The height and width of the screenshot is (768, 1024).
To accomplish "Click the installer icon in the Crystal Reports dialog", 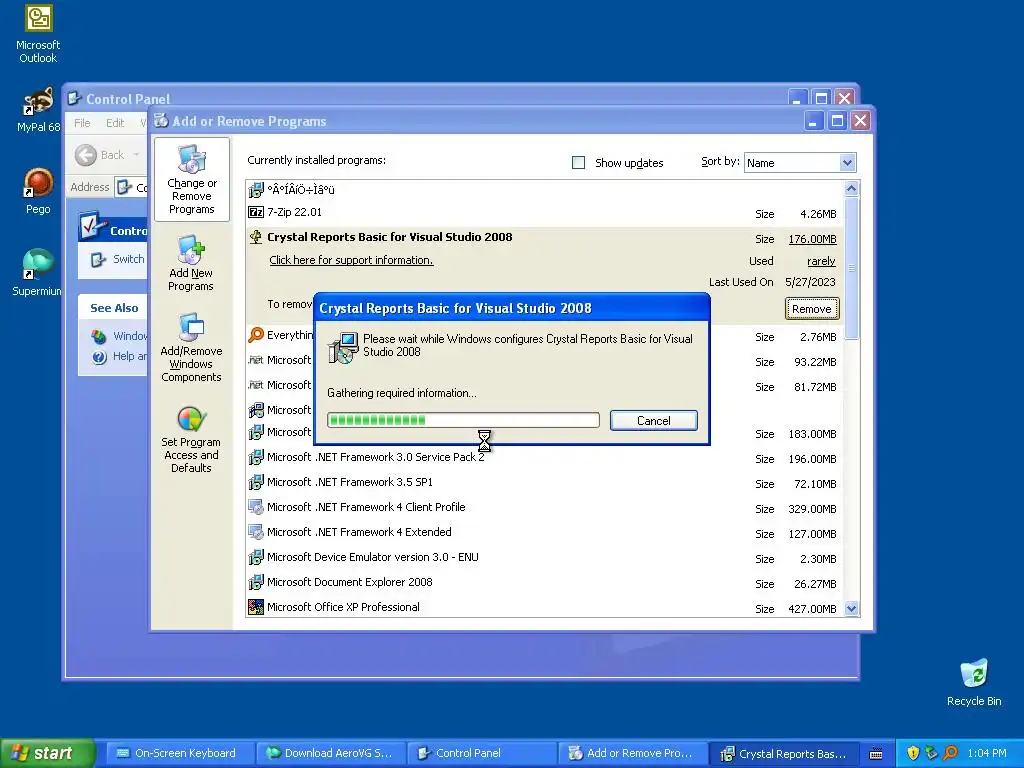I will coord(343,347).
